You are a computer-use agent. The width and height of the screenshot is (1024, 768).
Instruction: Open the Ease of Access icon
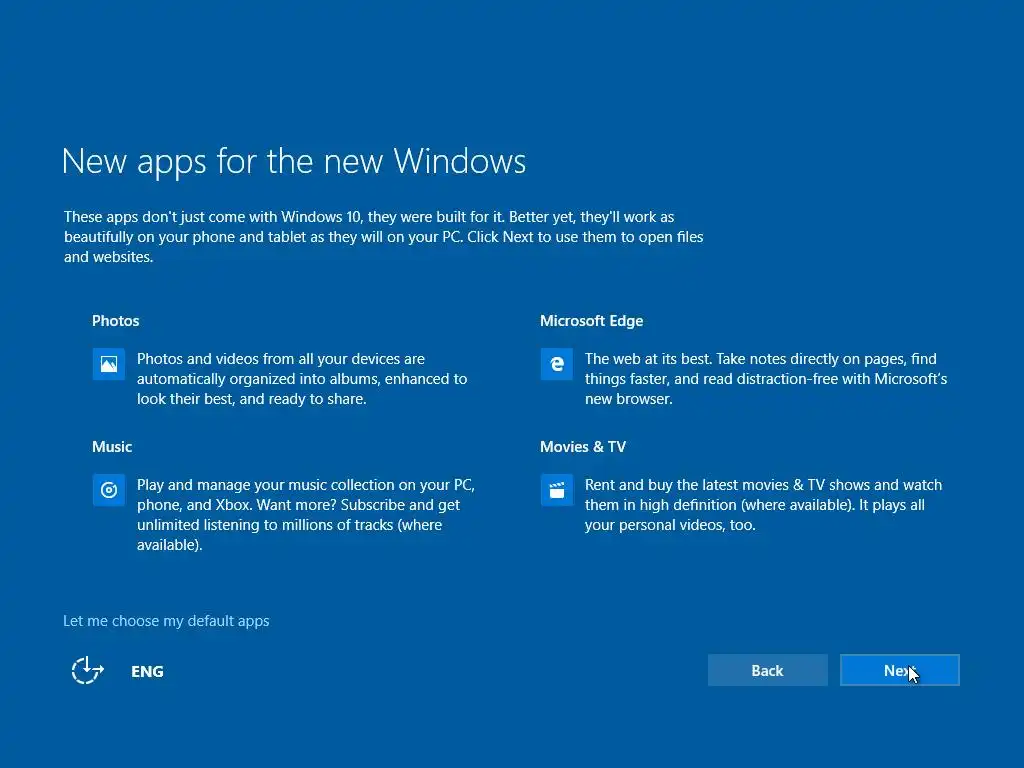point(88,671)
